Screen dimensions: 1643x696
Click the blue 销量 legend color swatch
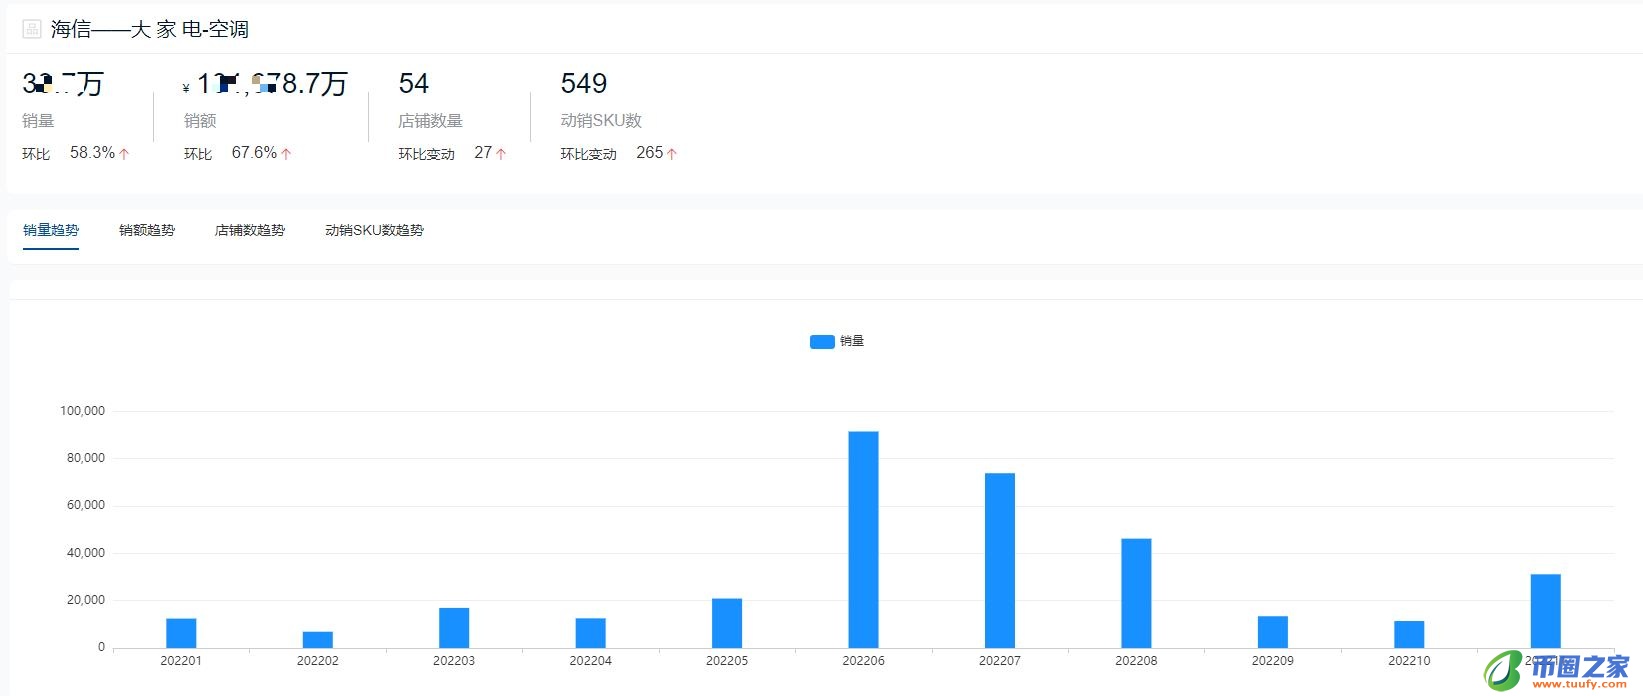pos(822,341)
